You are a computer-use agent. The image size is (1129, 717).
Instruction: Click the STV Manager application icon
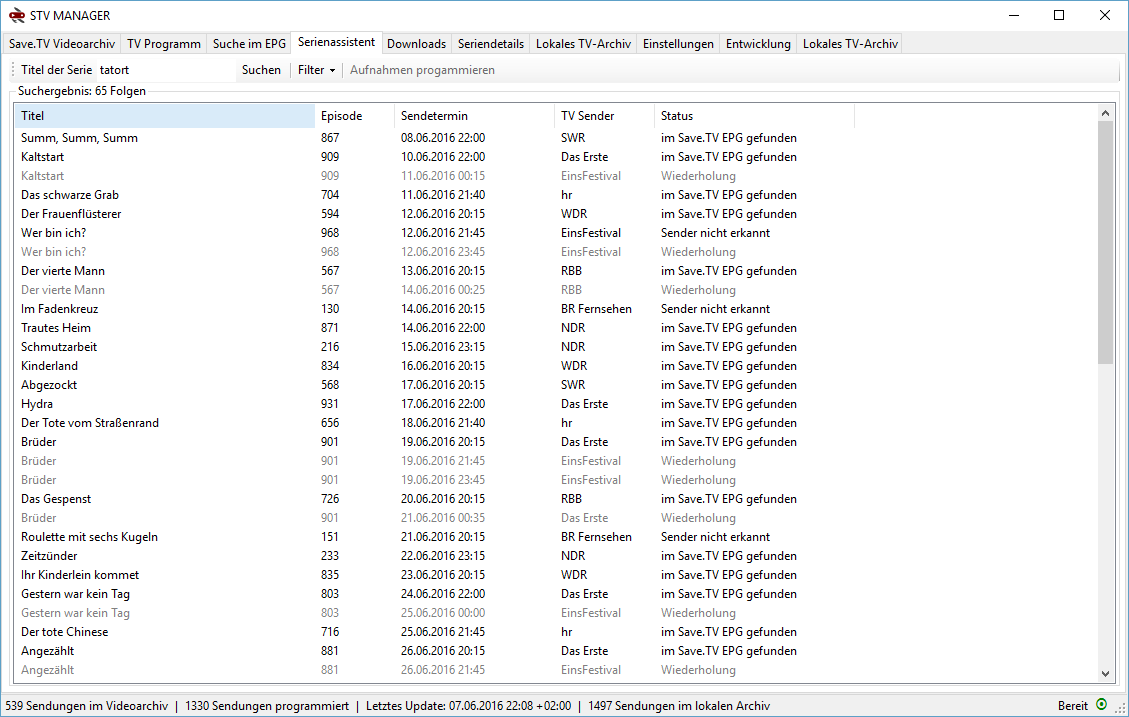point(18,16)
